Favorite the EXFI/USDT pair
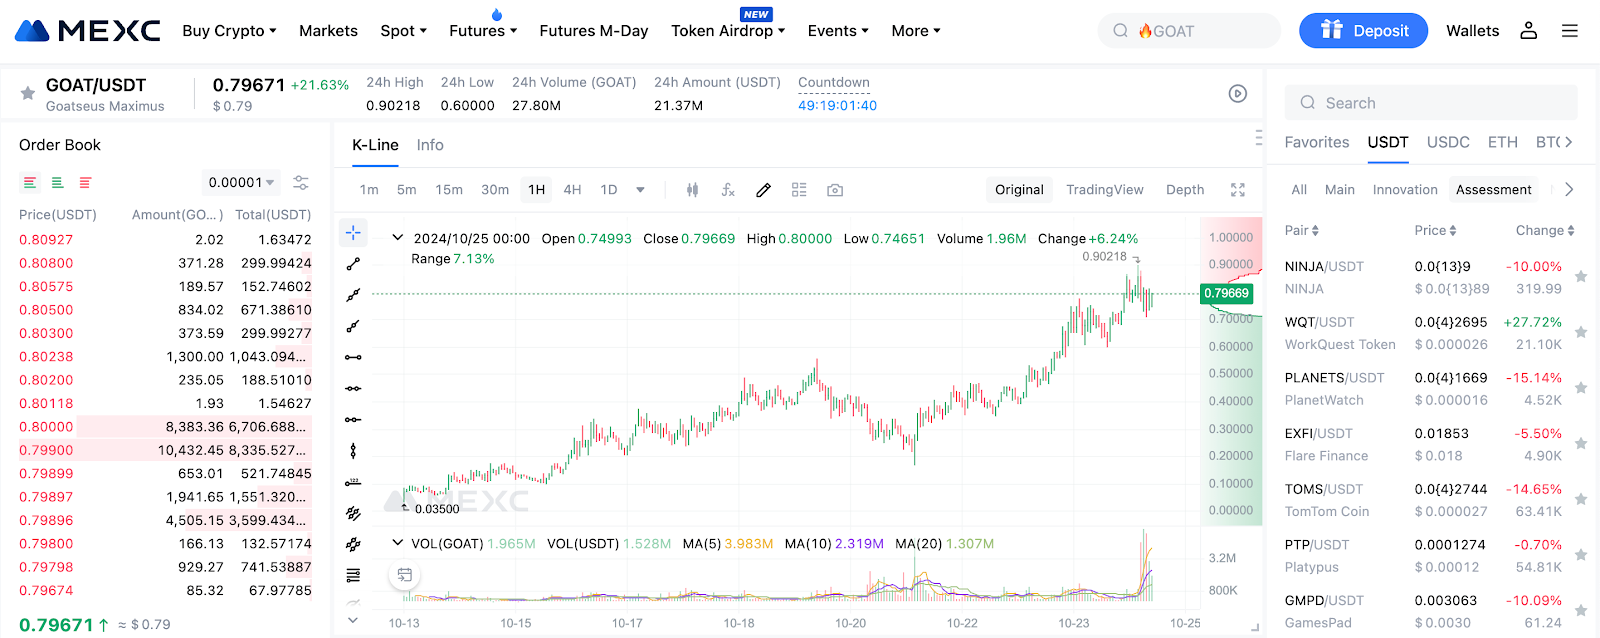The image size is (1600, 638). click(x=1581, y=444)
